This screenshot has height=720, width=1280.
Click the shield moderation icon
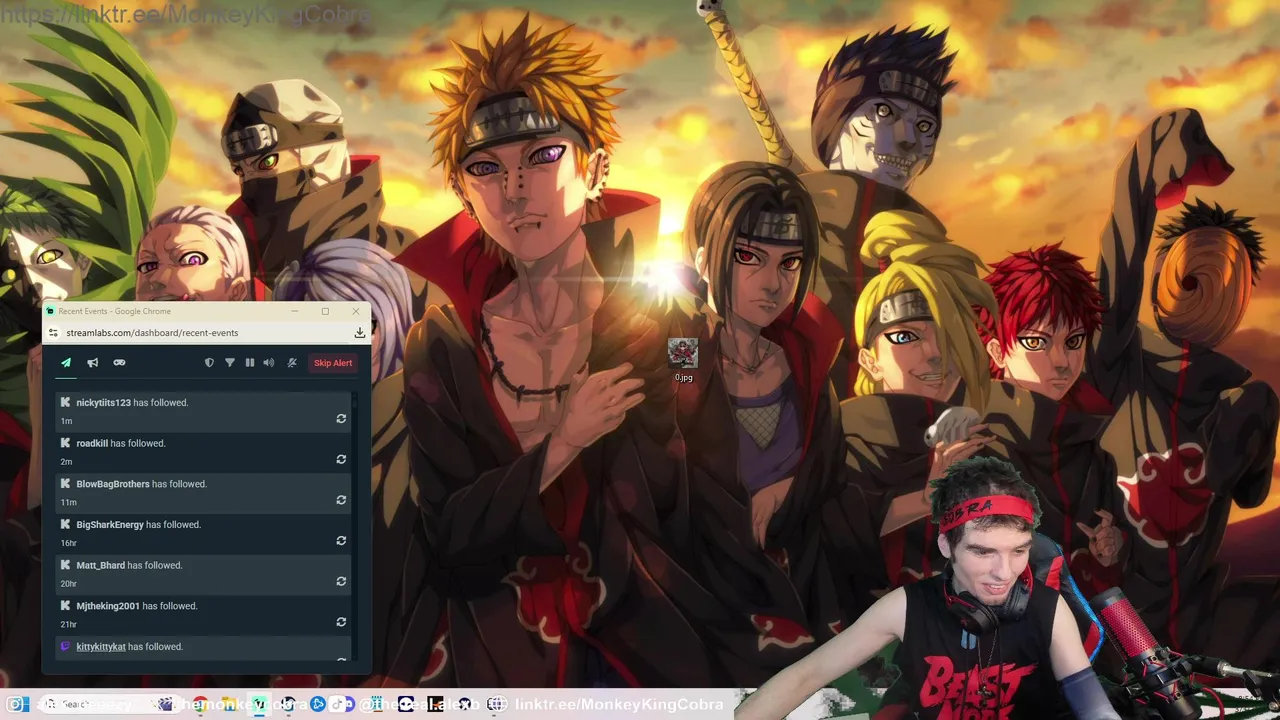(209, 363)
